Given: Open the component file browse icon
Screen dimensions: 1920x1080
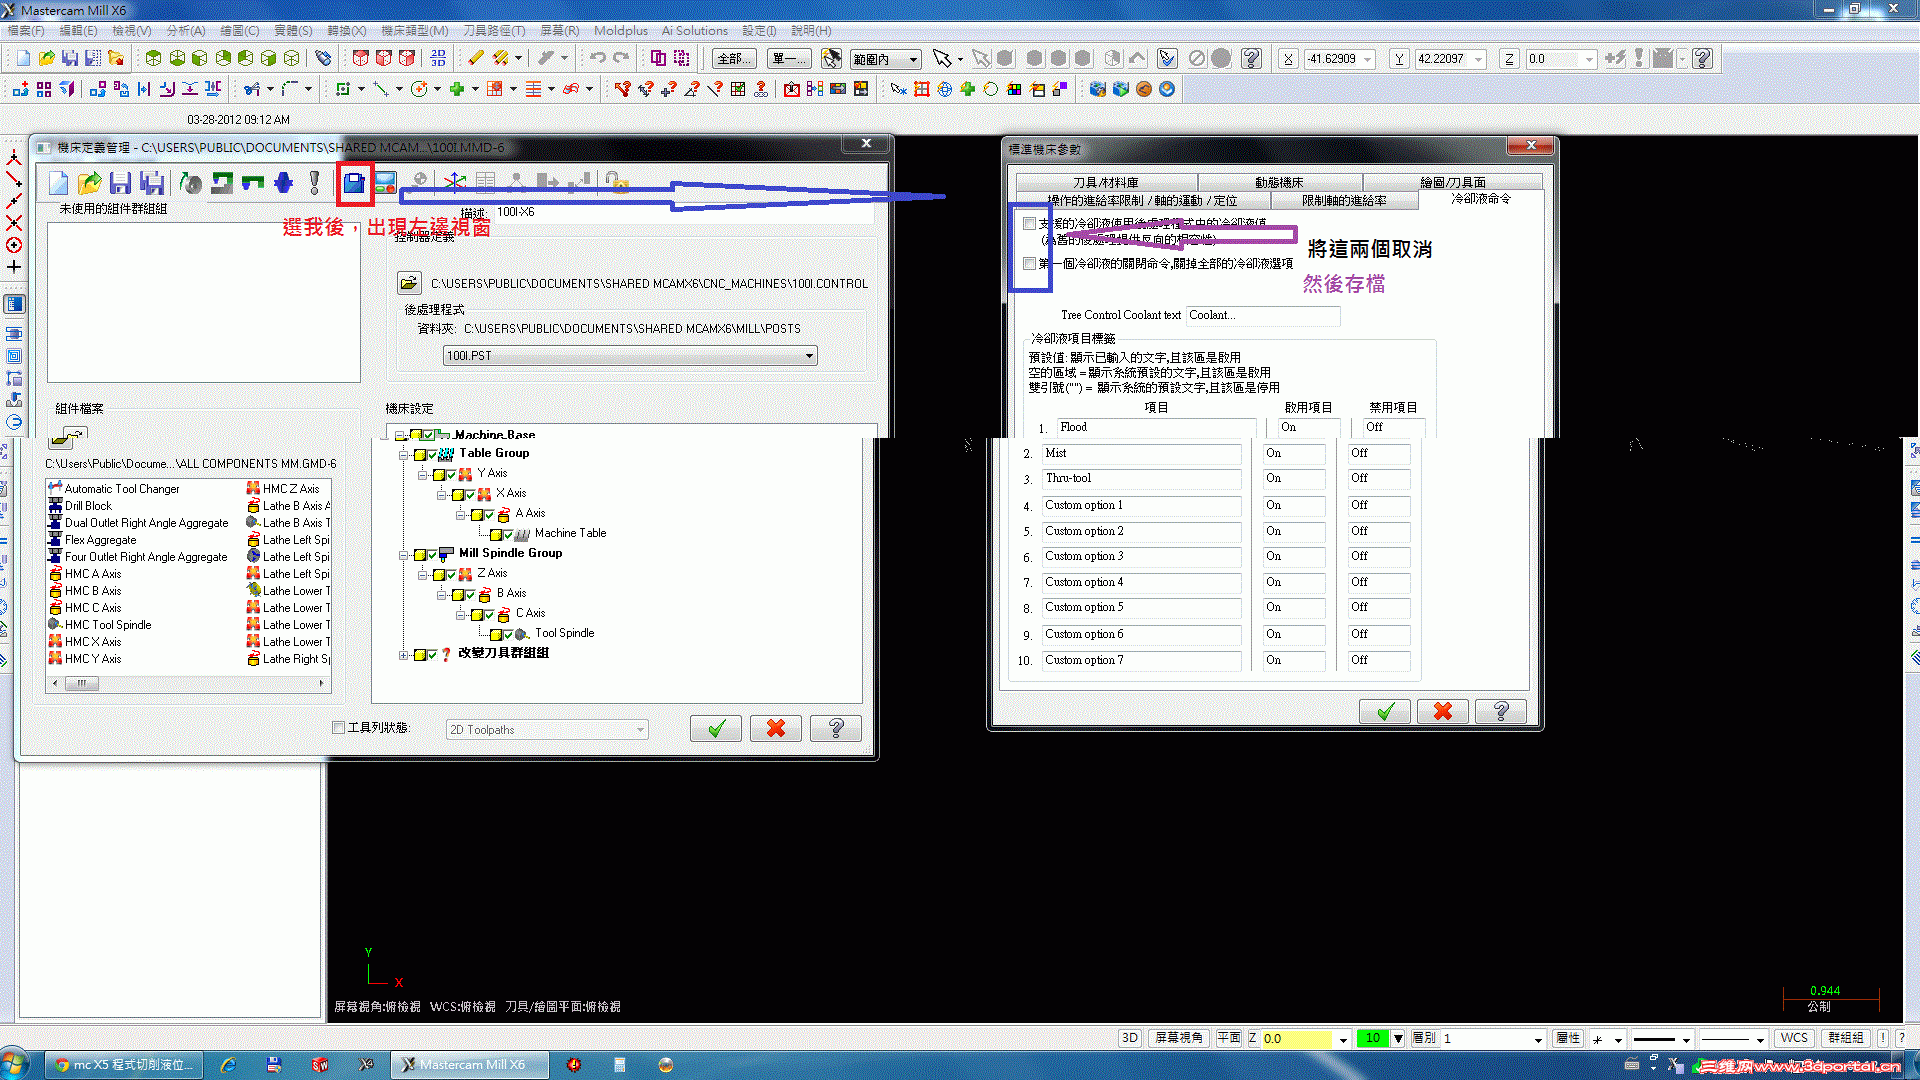Looking at the screenshot, I should [x=66, y=437].
